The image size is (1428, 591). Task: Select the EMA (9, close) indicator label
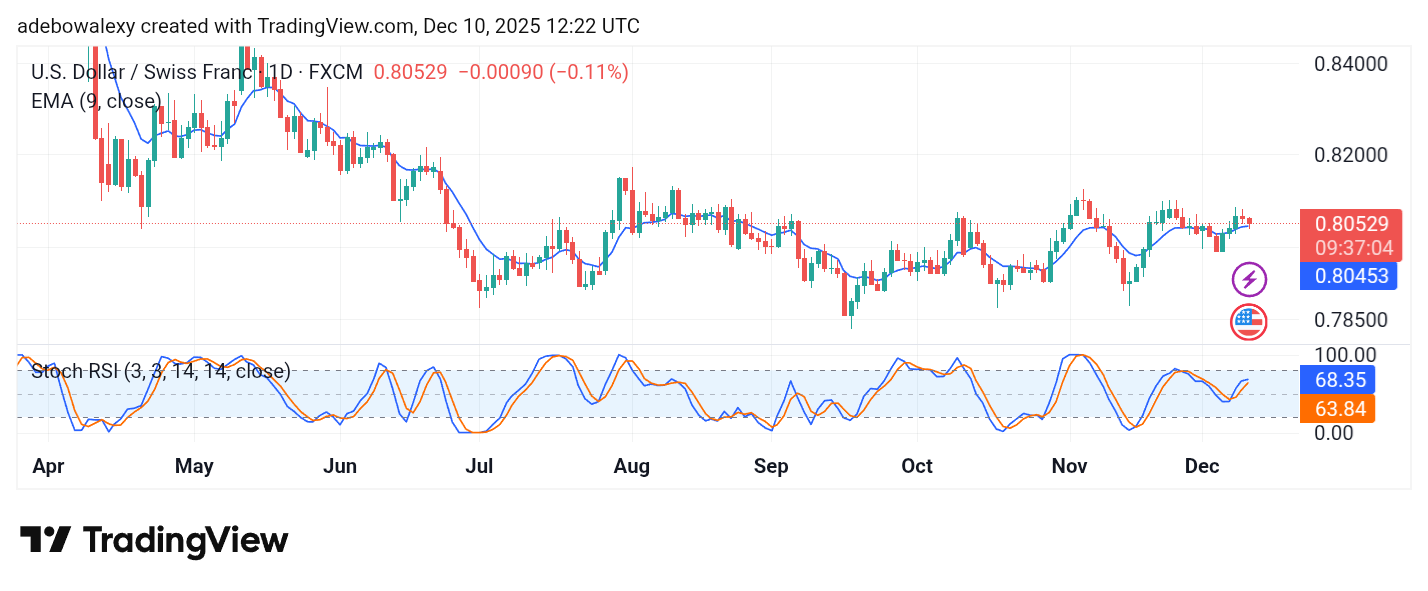tap(97, 101)
